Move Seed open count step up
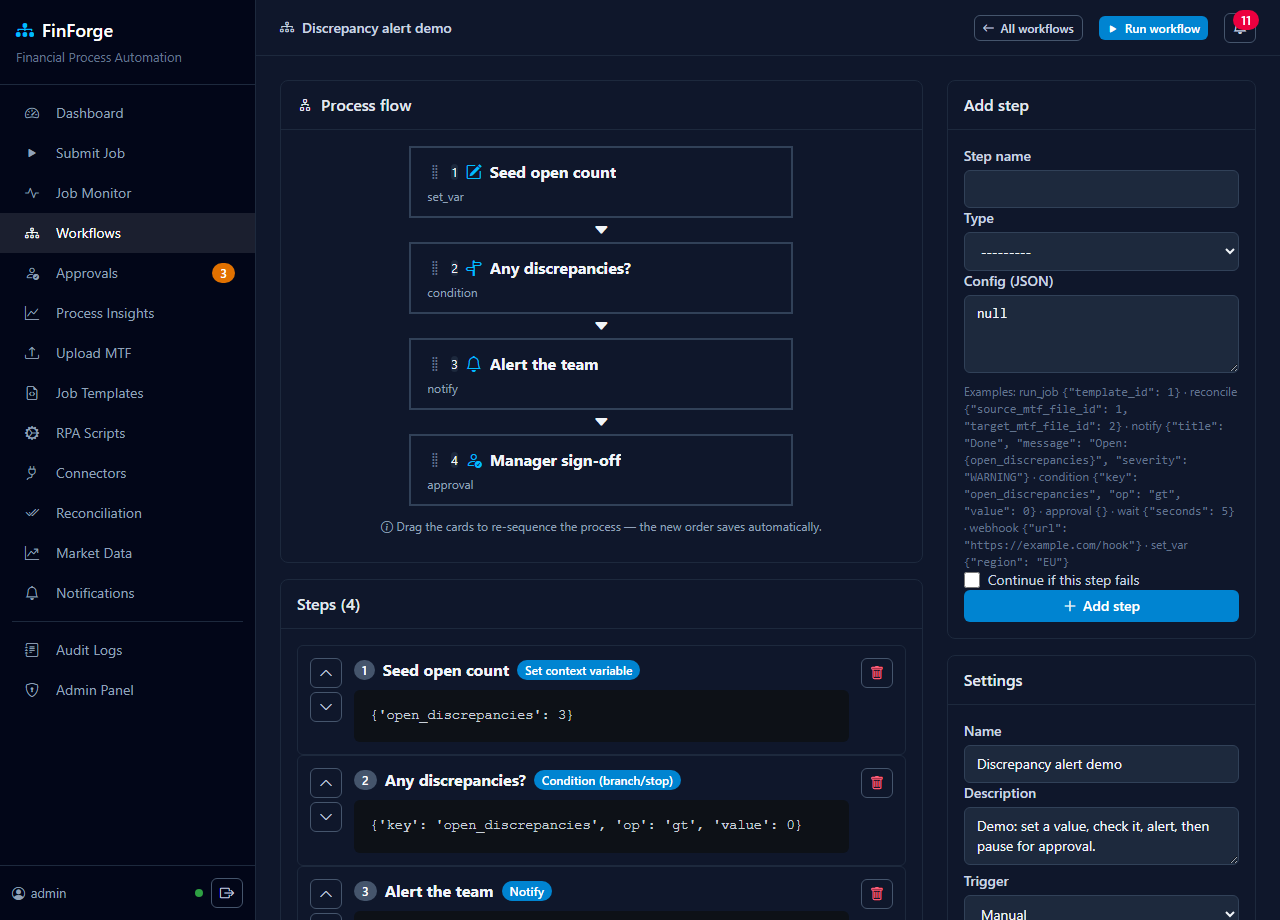Image resolution: width=1280 pixels, height=920 pixels. coord(326,673)
